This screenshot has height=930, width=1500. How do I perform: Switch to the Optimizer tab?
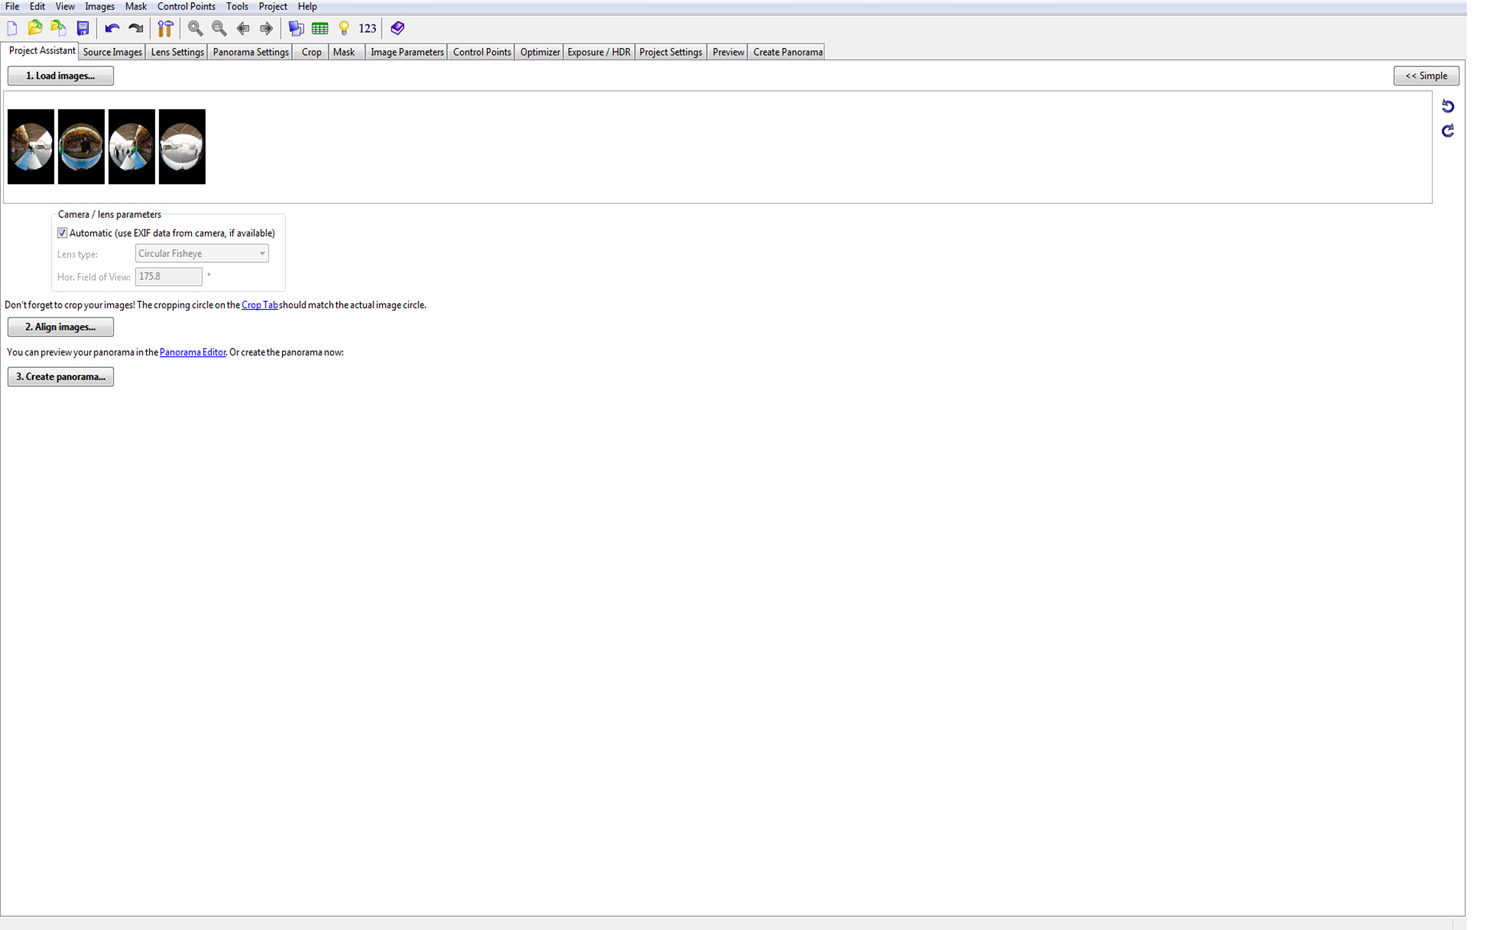tap(539, 52)
